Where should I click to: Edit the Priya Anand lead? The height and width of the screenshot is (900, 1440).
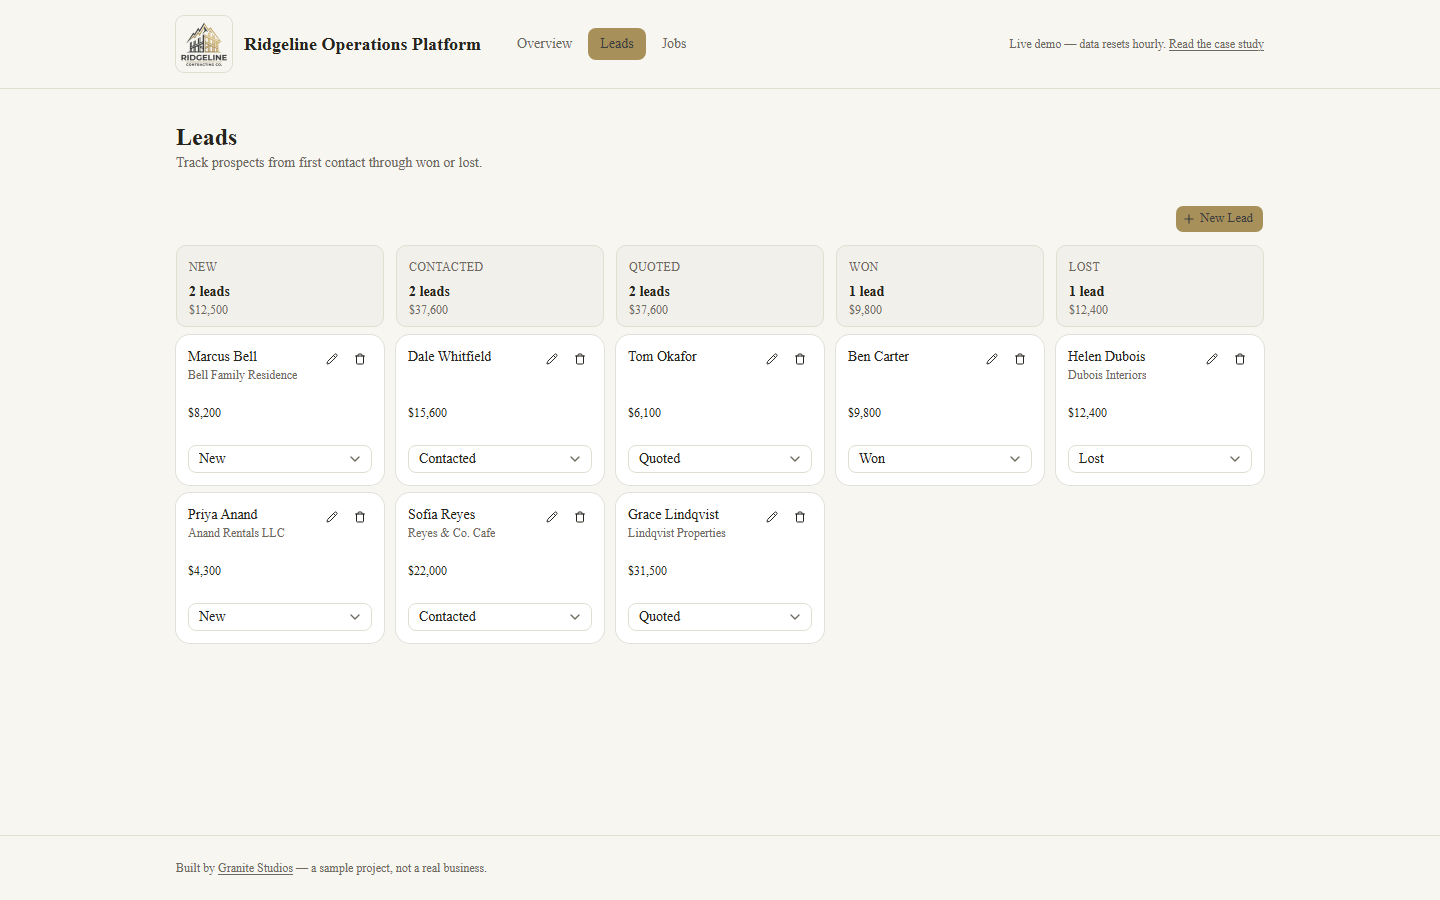pyautogui.click(x=332, y=517)
